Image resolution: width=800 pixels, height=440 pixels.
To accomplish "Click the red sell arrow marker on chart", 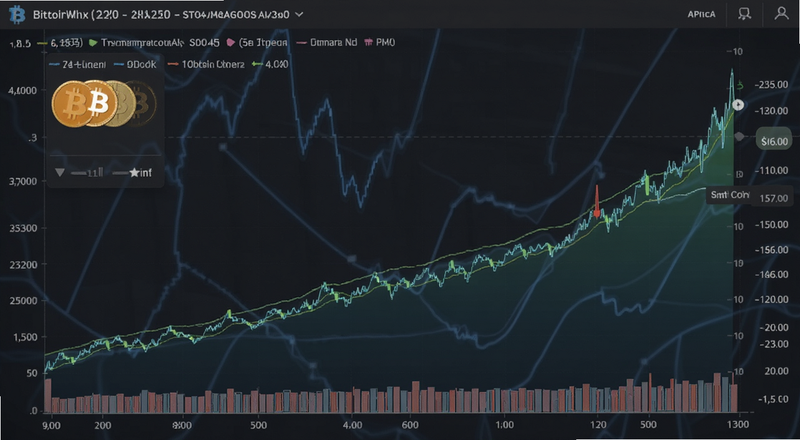I will point(596,201).
